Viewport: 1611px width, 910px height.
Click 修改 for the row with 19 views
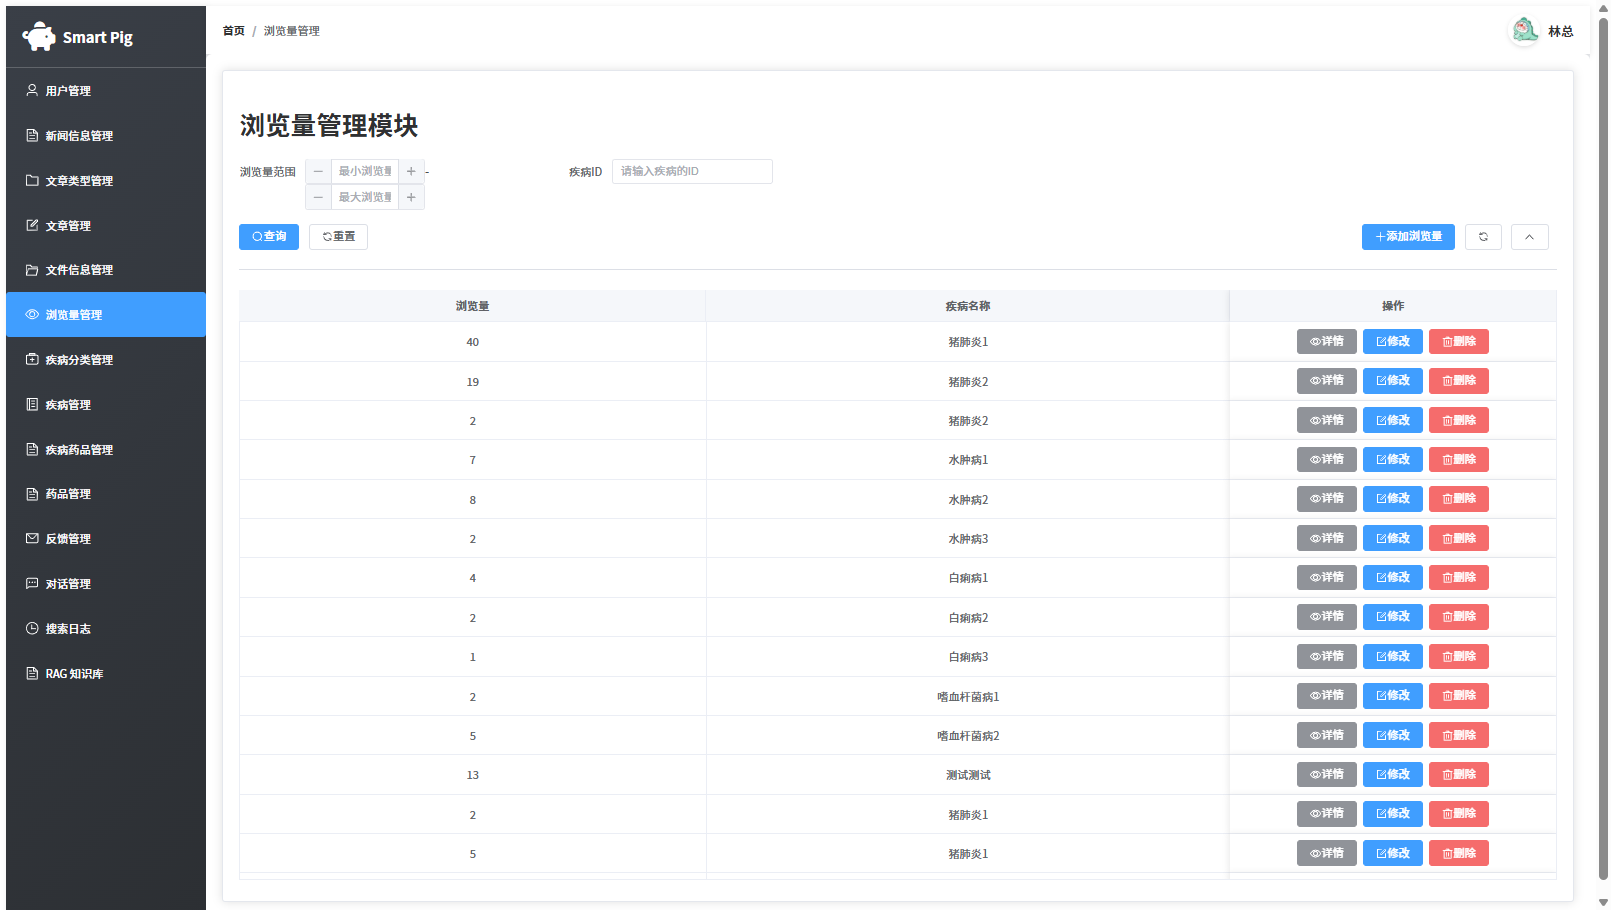pos(1393,381)
